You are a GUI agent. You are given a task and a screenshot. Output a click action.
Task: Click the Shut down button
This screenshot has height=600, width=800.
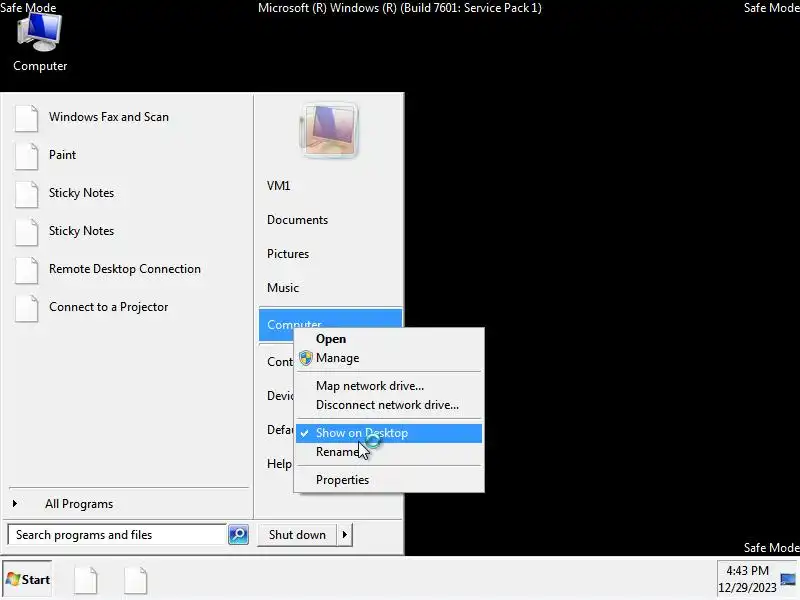pos(297,535)
